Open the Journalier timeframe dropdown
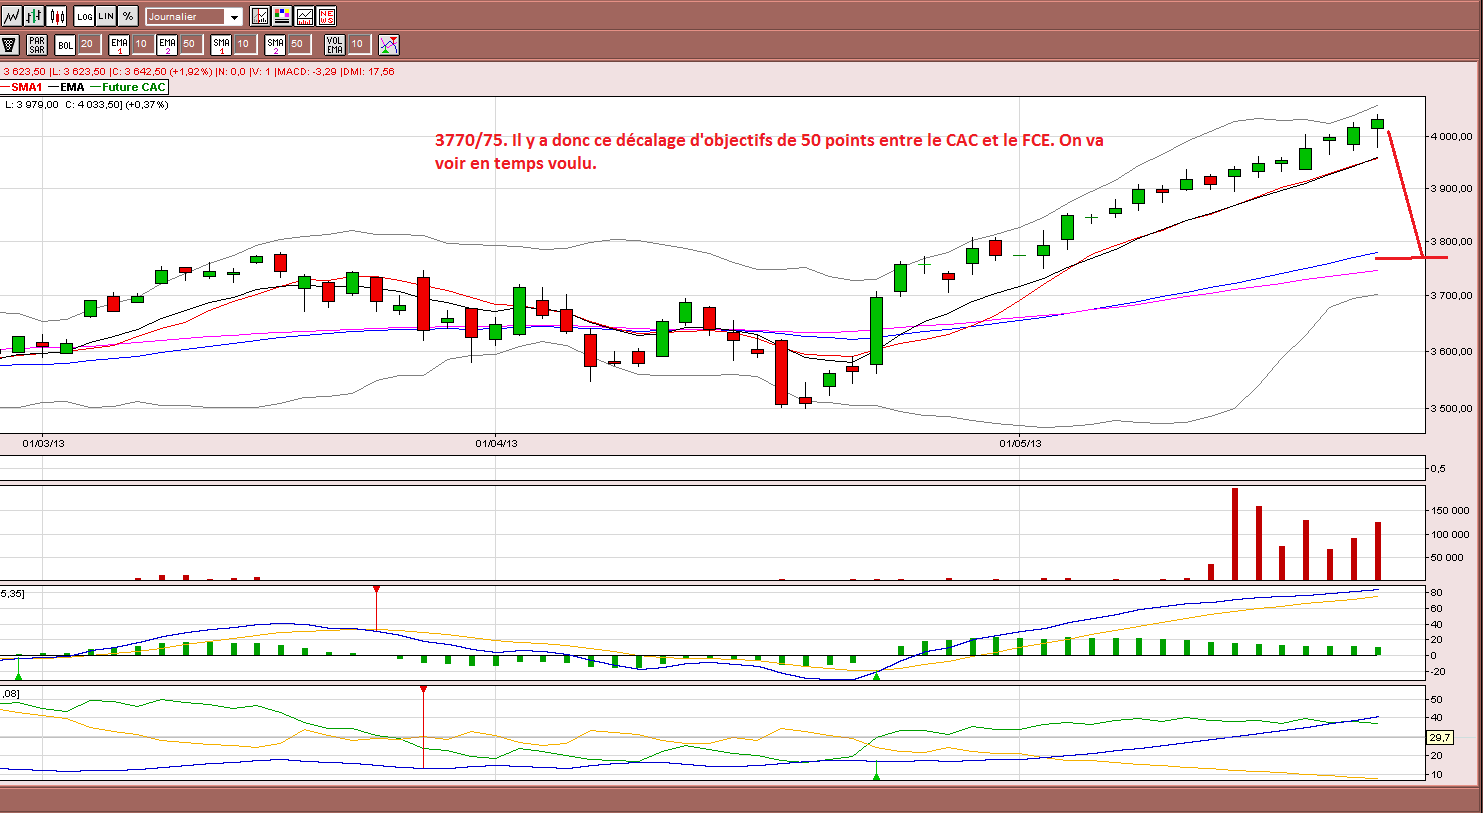This screenshot has height=813, width=1484. pyautogui.click(x=194, y=16)
